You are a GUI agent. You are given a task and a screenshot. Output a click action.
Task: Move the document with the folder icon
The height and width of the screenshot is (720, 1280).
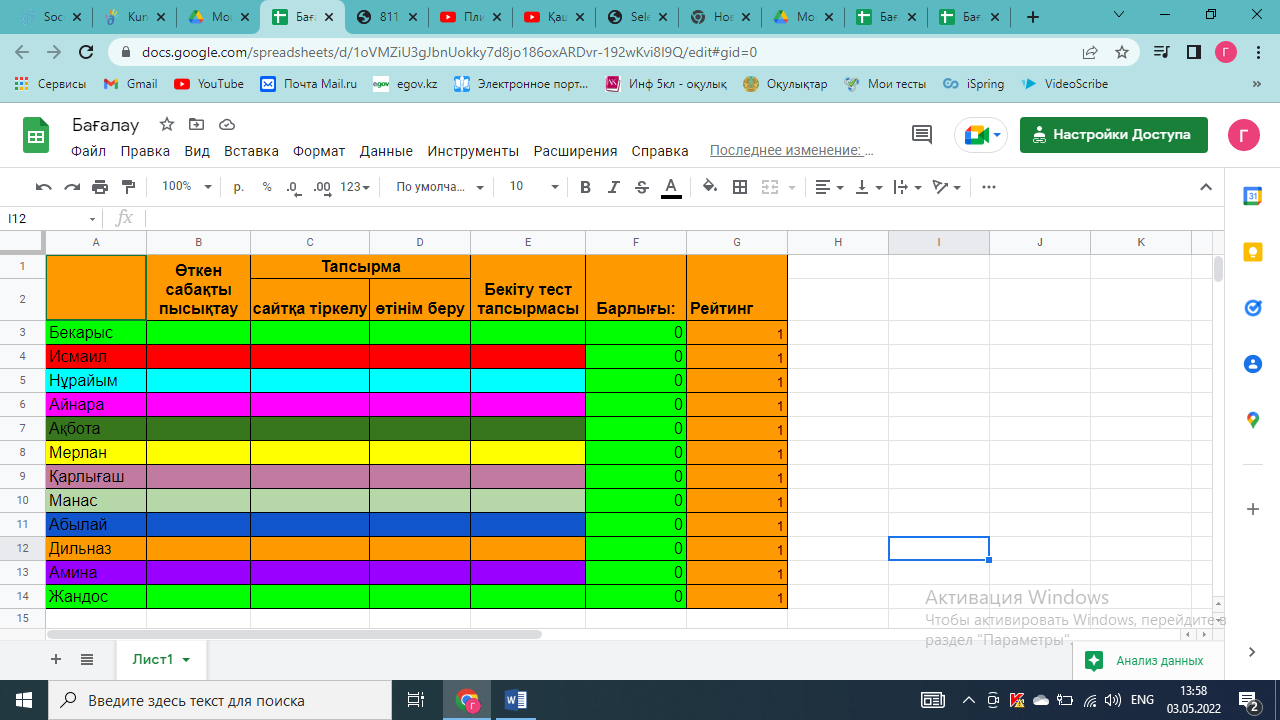click(x=196, y=124)
